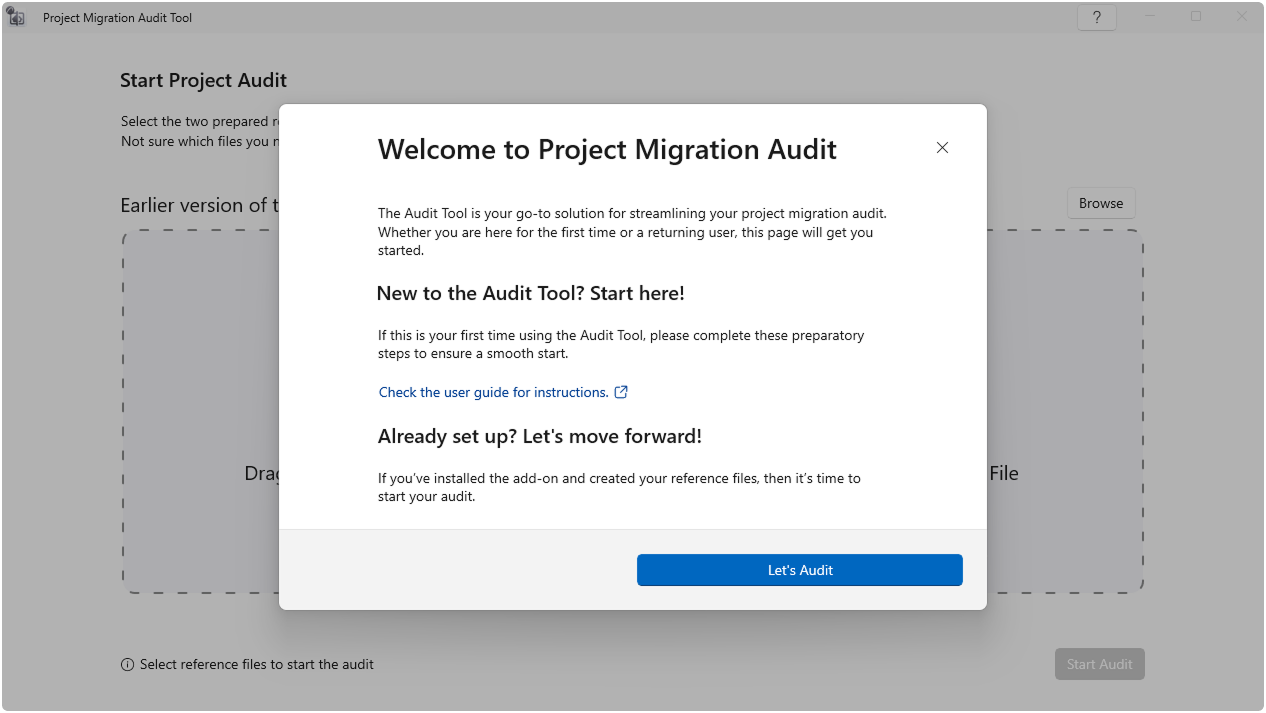This screenshot has width=1266, height=713.
Task: Click the "Already set up?" heading
Action: (x=539, y=436)
